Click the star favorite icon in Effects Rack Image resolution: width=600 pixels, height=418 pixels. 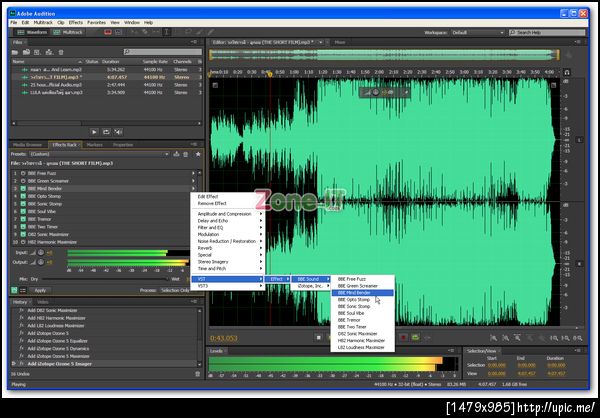[x=198, y=154]
